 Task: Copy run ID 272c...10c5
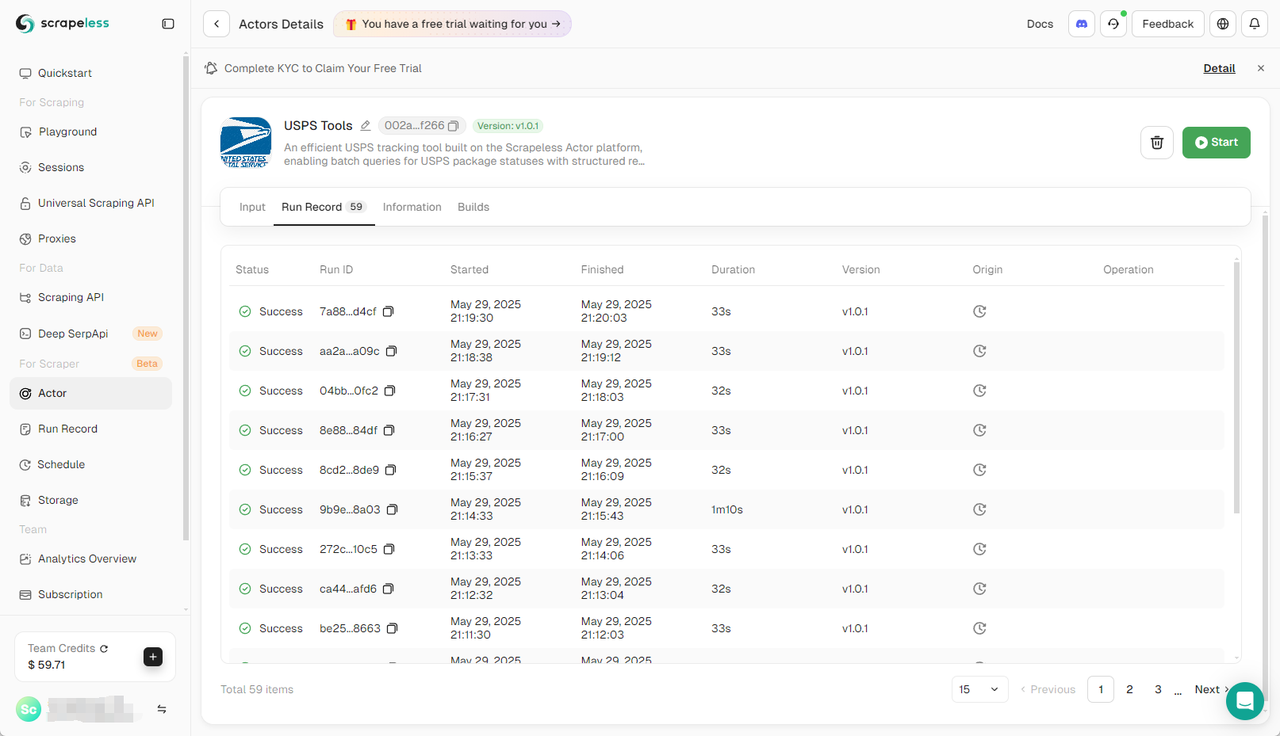pos(389,549)
